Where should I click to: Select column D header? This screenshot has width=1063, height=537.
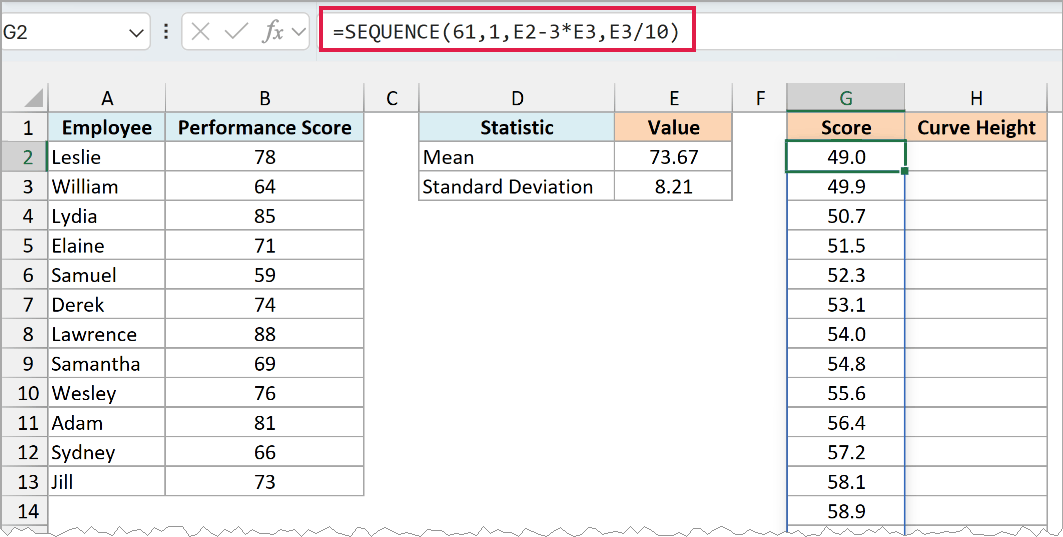(x=517, y=98)
